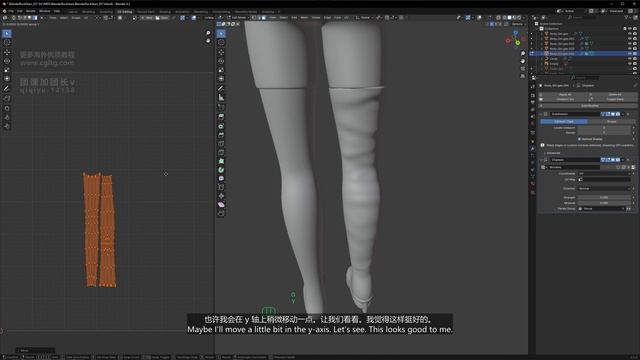
Task: Toggle Subdivision modifier render visibility icon
Action: (x=618, y=114)
